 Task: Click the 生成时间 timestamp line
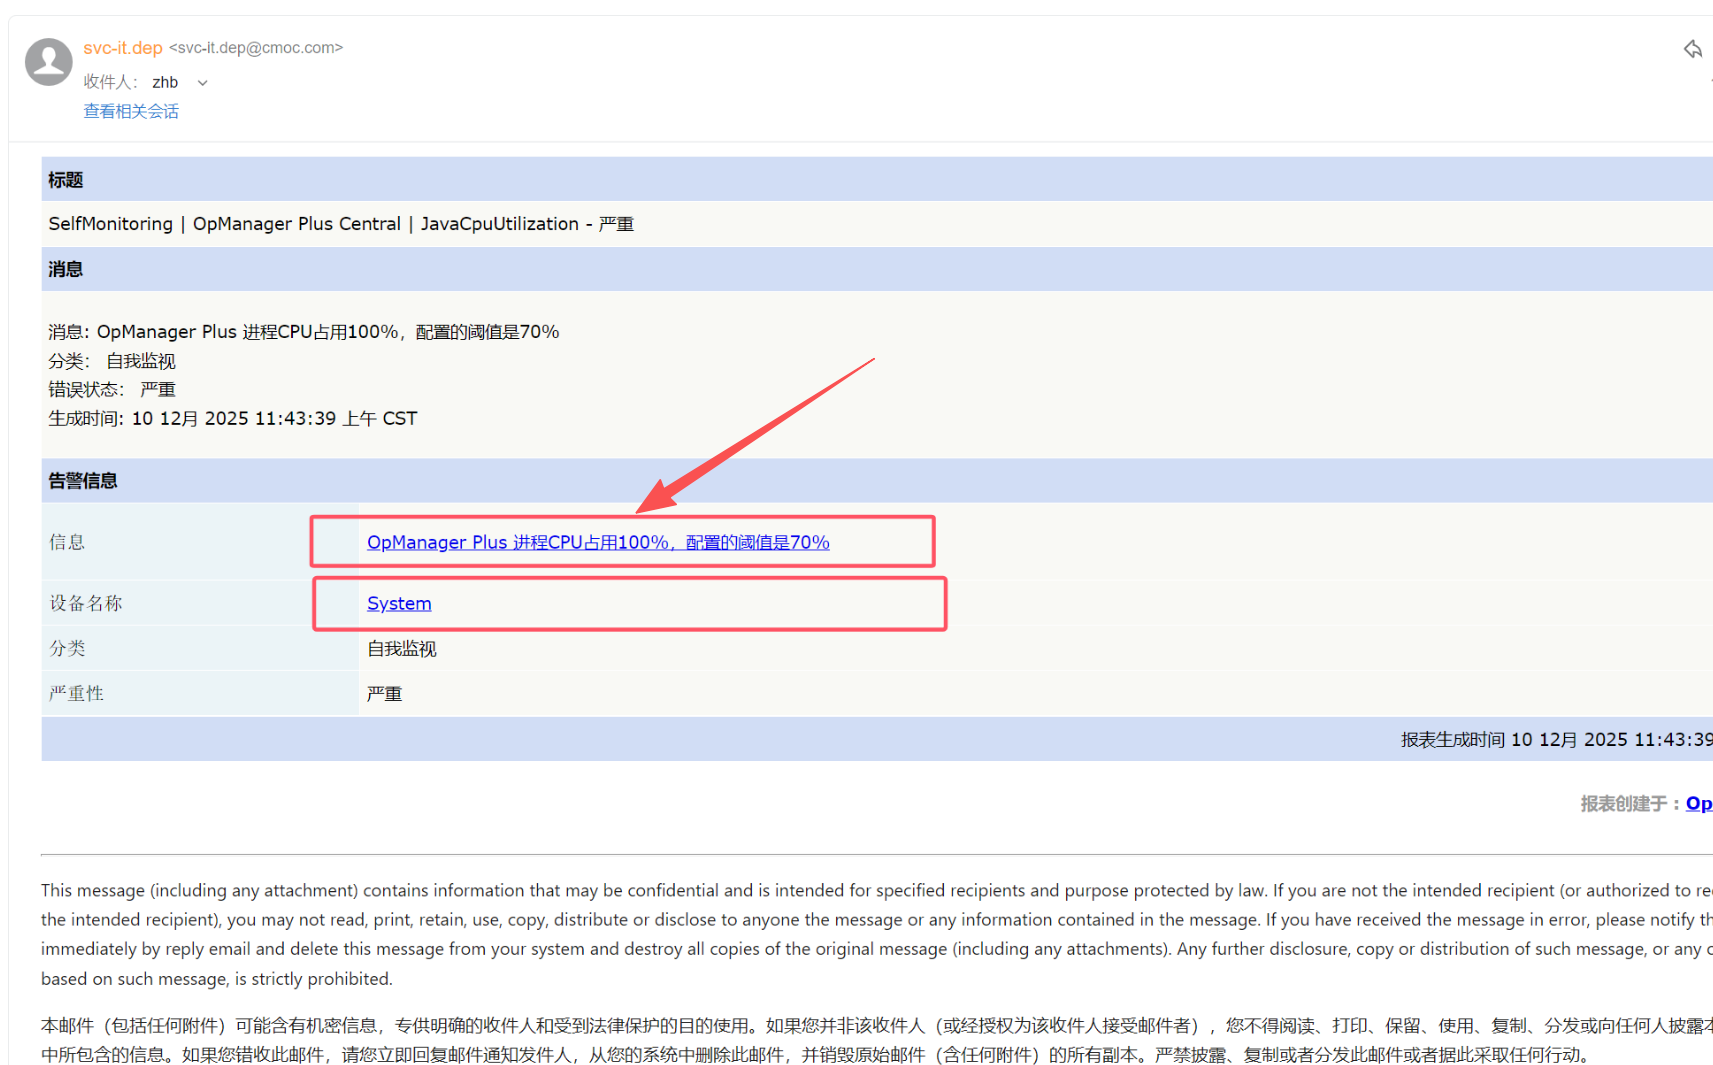pos(232,418)
